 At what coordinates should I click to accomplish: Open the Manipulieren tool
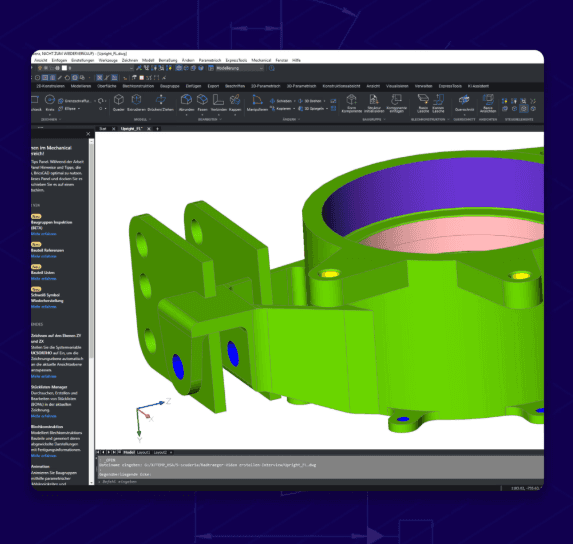[x=257, y=103]
